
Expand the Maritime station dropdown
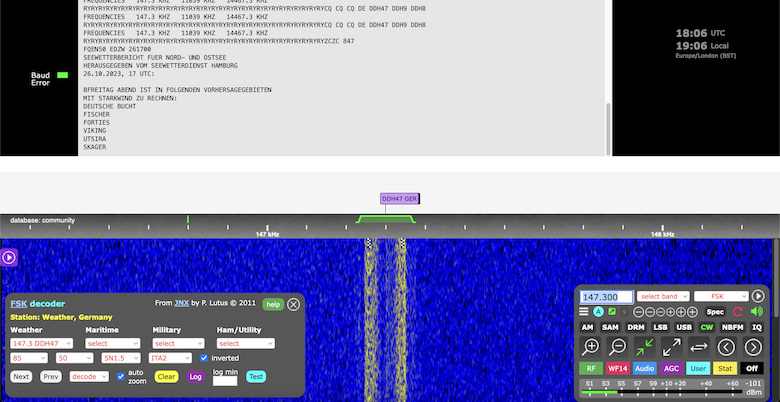[110, 343]
